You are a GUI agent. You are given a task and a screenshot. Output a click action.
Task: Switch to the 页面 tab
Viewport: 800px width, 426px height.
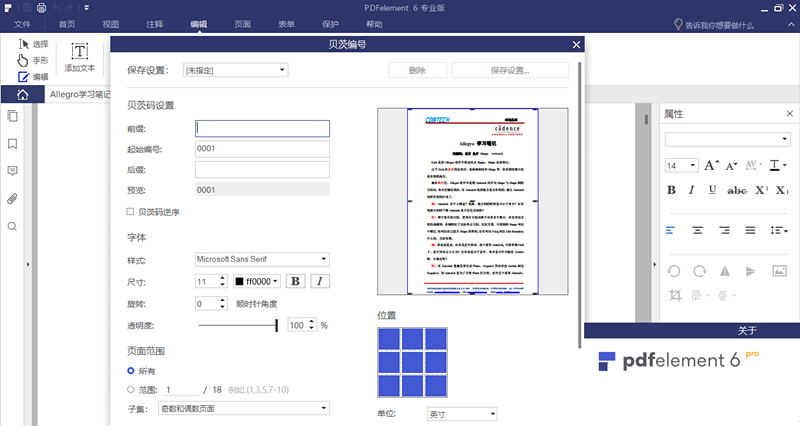point(242,24)
